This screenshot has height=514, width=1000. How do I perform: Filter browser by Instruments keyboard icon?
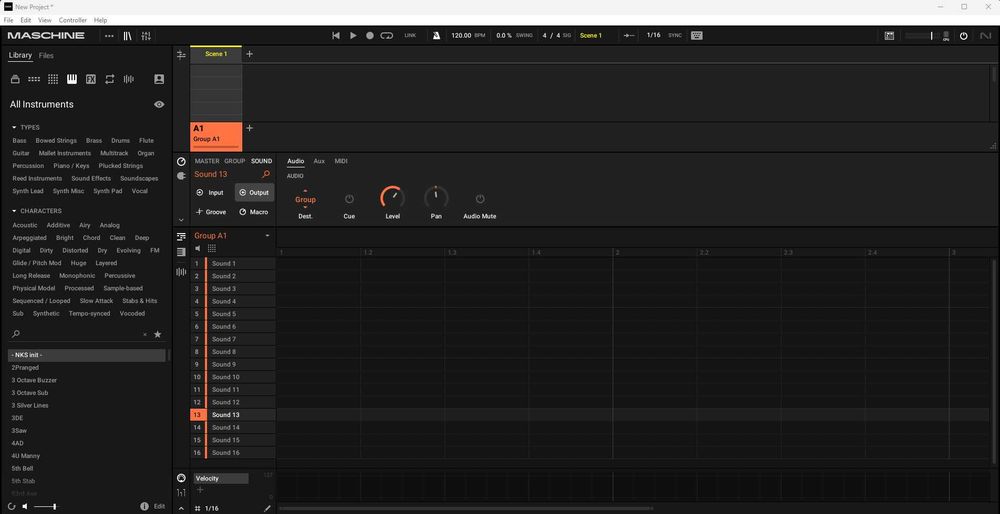click(72, 79)
